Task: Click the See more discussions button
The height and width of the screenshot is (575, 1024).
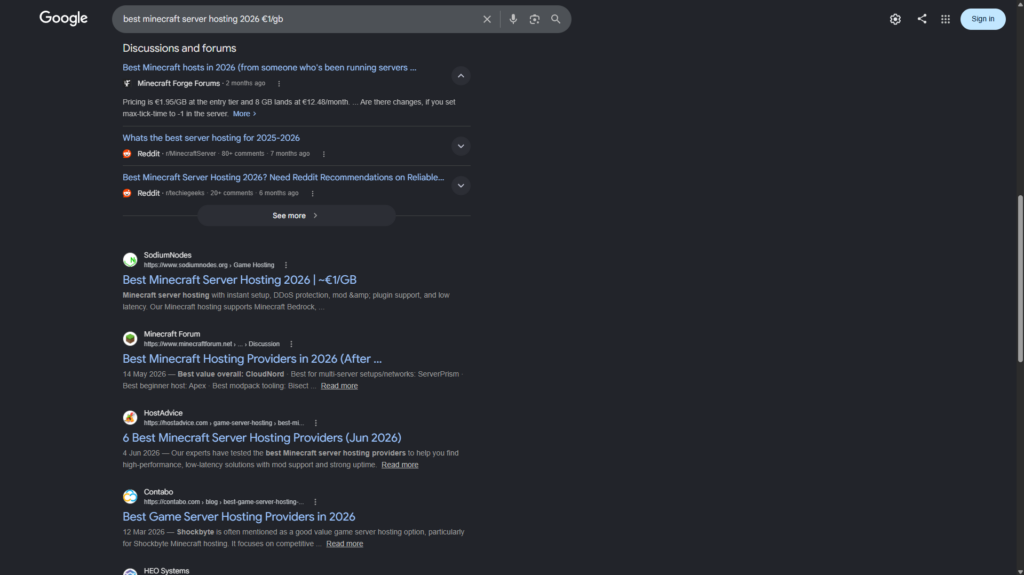Action: tap(296, 216)
